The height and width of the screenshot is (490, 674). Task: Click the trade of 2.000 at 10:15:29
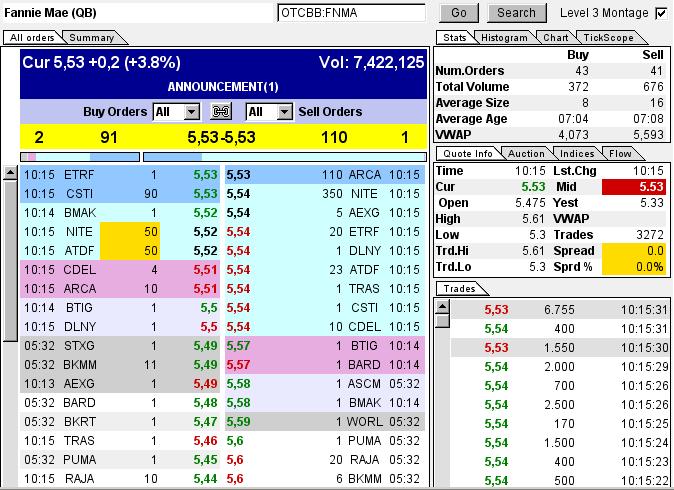click(560, 367)
